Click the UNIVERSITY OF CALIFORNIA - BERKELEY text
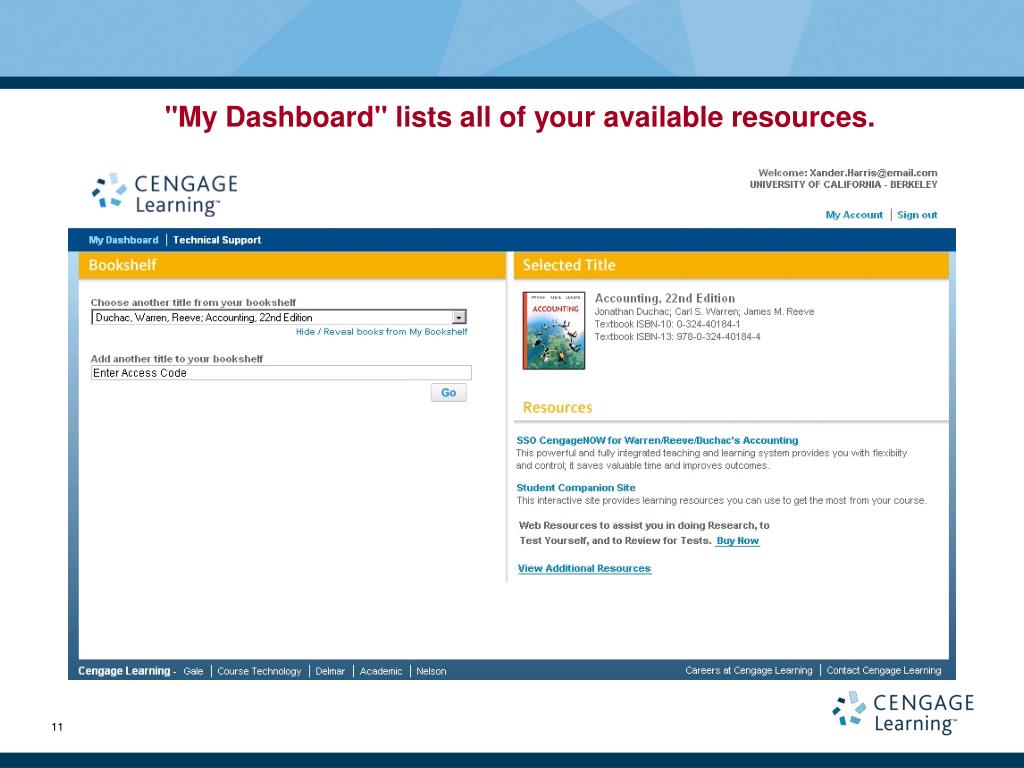1024x768 pixels. click(843, 185)
